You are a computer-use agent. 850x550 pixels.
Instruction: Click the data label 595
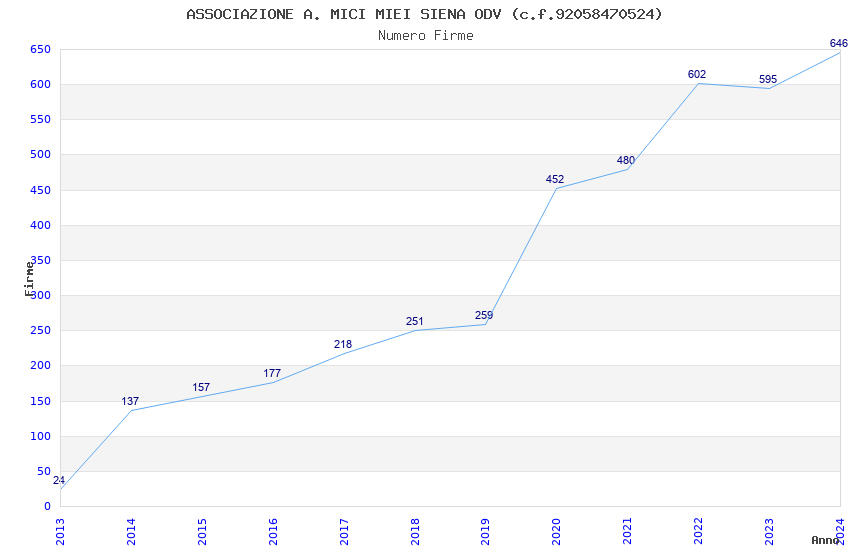[768, 79]
